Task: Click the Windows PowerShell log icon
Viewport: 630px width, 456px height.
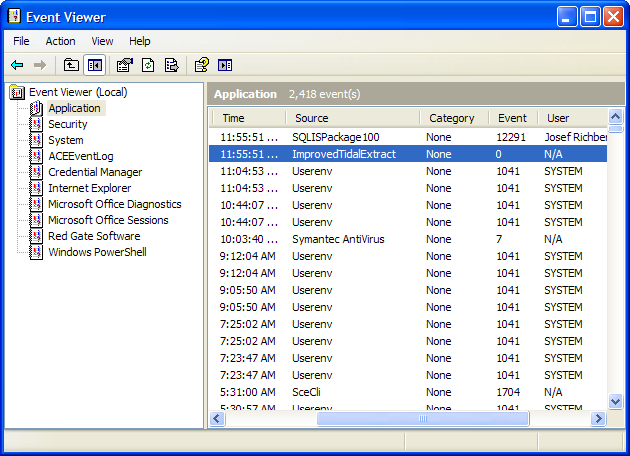Action: (x=37, y=252)
